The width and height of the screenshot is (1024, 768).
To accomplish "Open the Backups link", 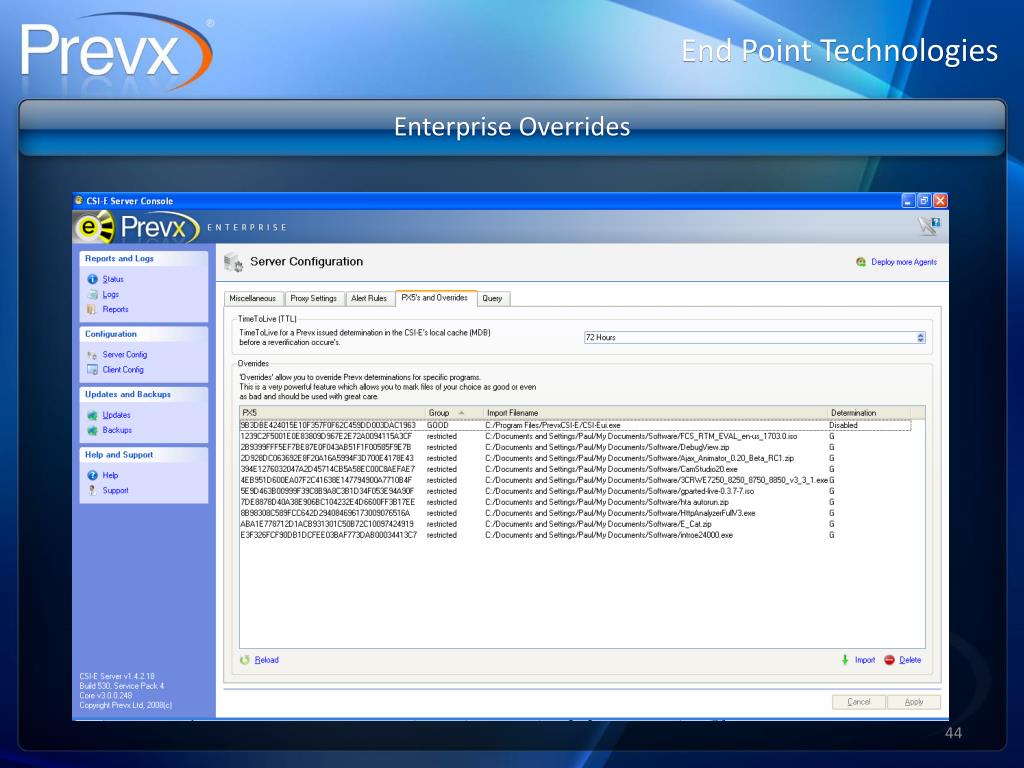I will [x=117, y=430].
